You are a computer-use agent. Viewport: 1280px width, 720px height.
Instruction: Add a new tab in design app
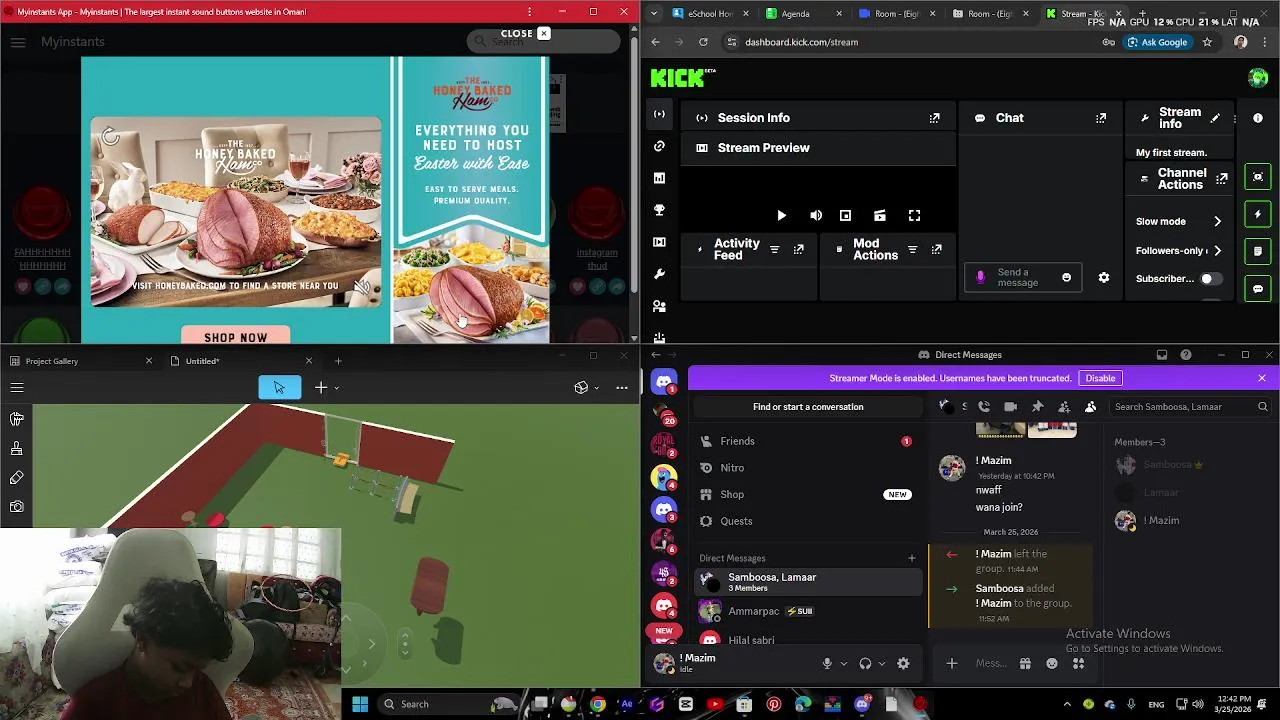tap(338, 361)
